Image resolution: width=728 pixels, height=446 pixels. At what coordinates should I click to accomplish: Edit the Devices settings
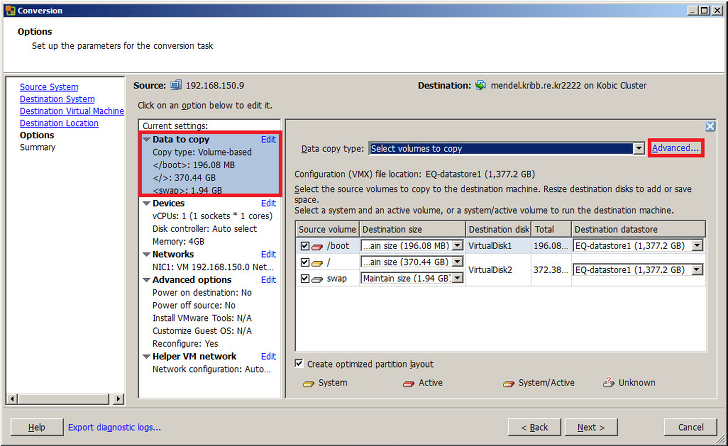point(268,203)
